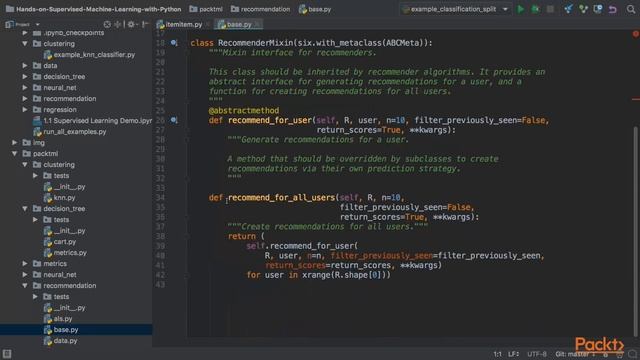Open data.py in recommendation folder
Screen dimensions: 640x360
pyautogui.click(x=60, y=341)
